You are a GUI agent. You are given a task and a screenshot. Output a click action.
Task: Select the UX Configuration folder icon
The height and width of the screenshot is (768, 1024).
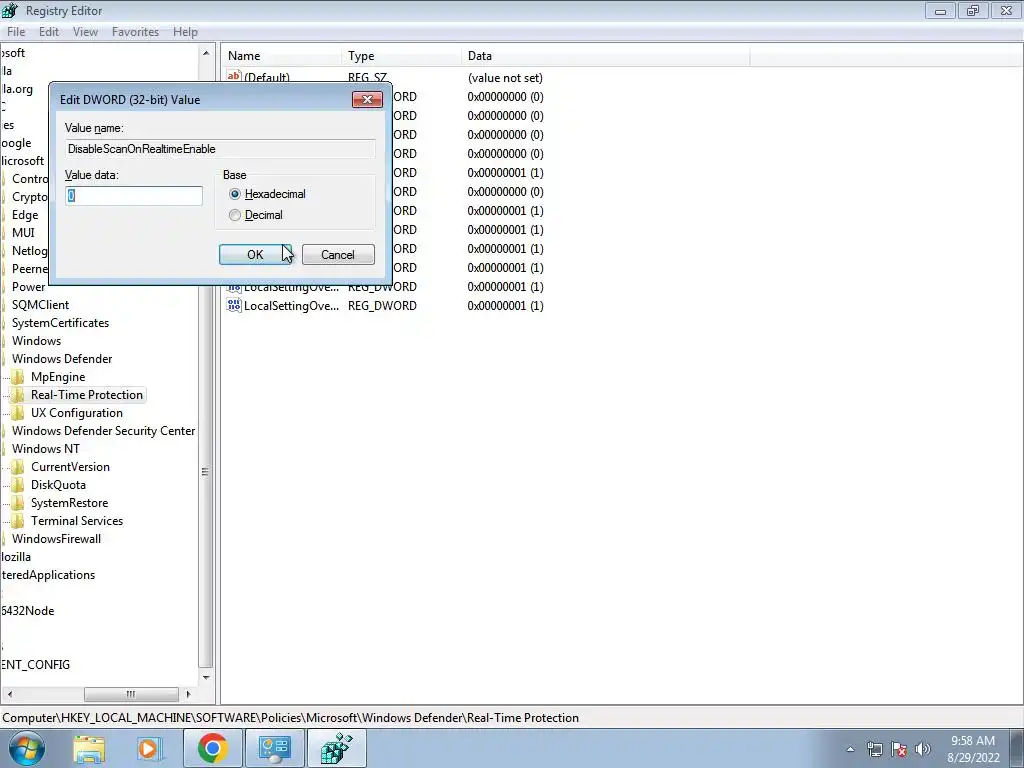click(18, 413)
